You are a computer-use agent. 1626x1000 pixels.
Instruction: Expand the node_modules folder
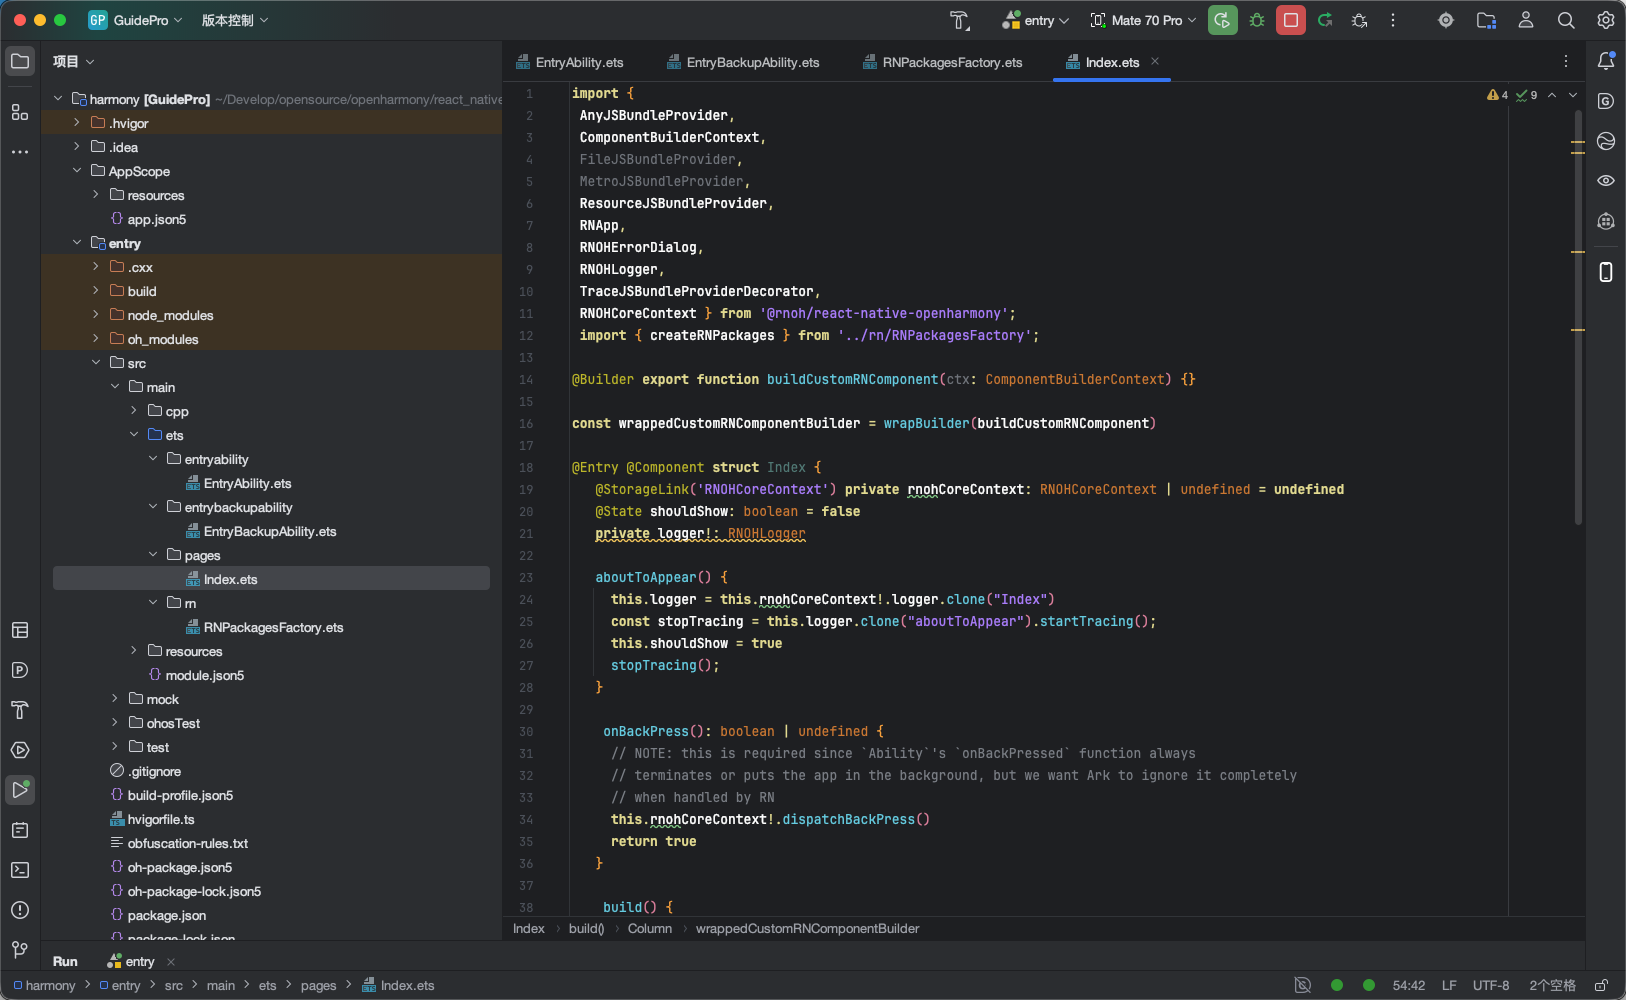(96, 315)
